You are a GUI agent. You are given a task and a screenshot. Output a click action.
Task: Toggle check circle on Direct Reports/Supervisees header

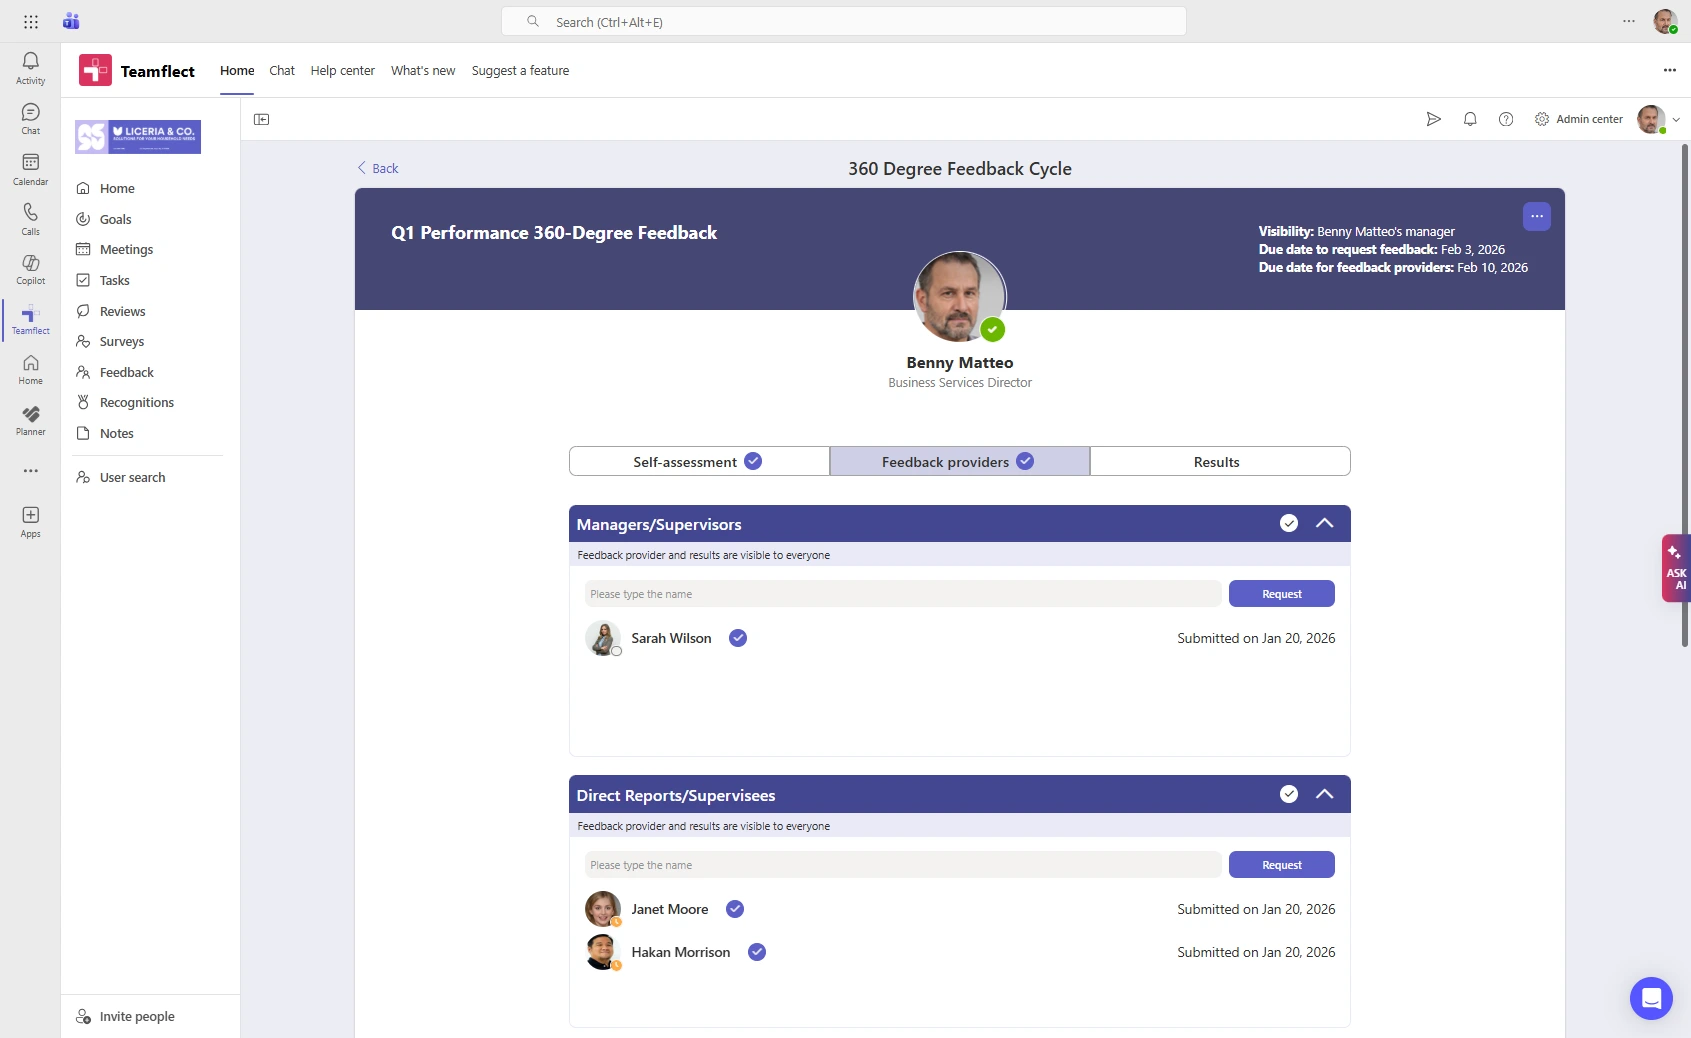tap(1288, 793)
